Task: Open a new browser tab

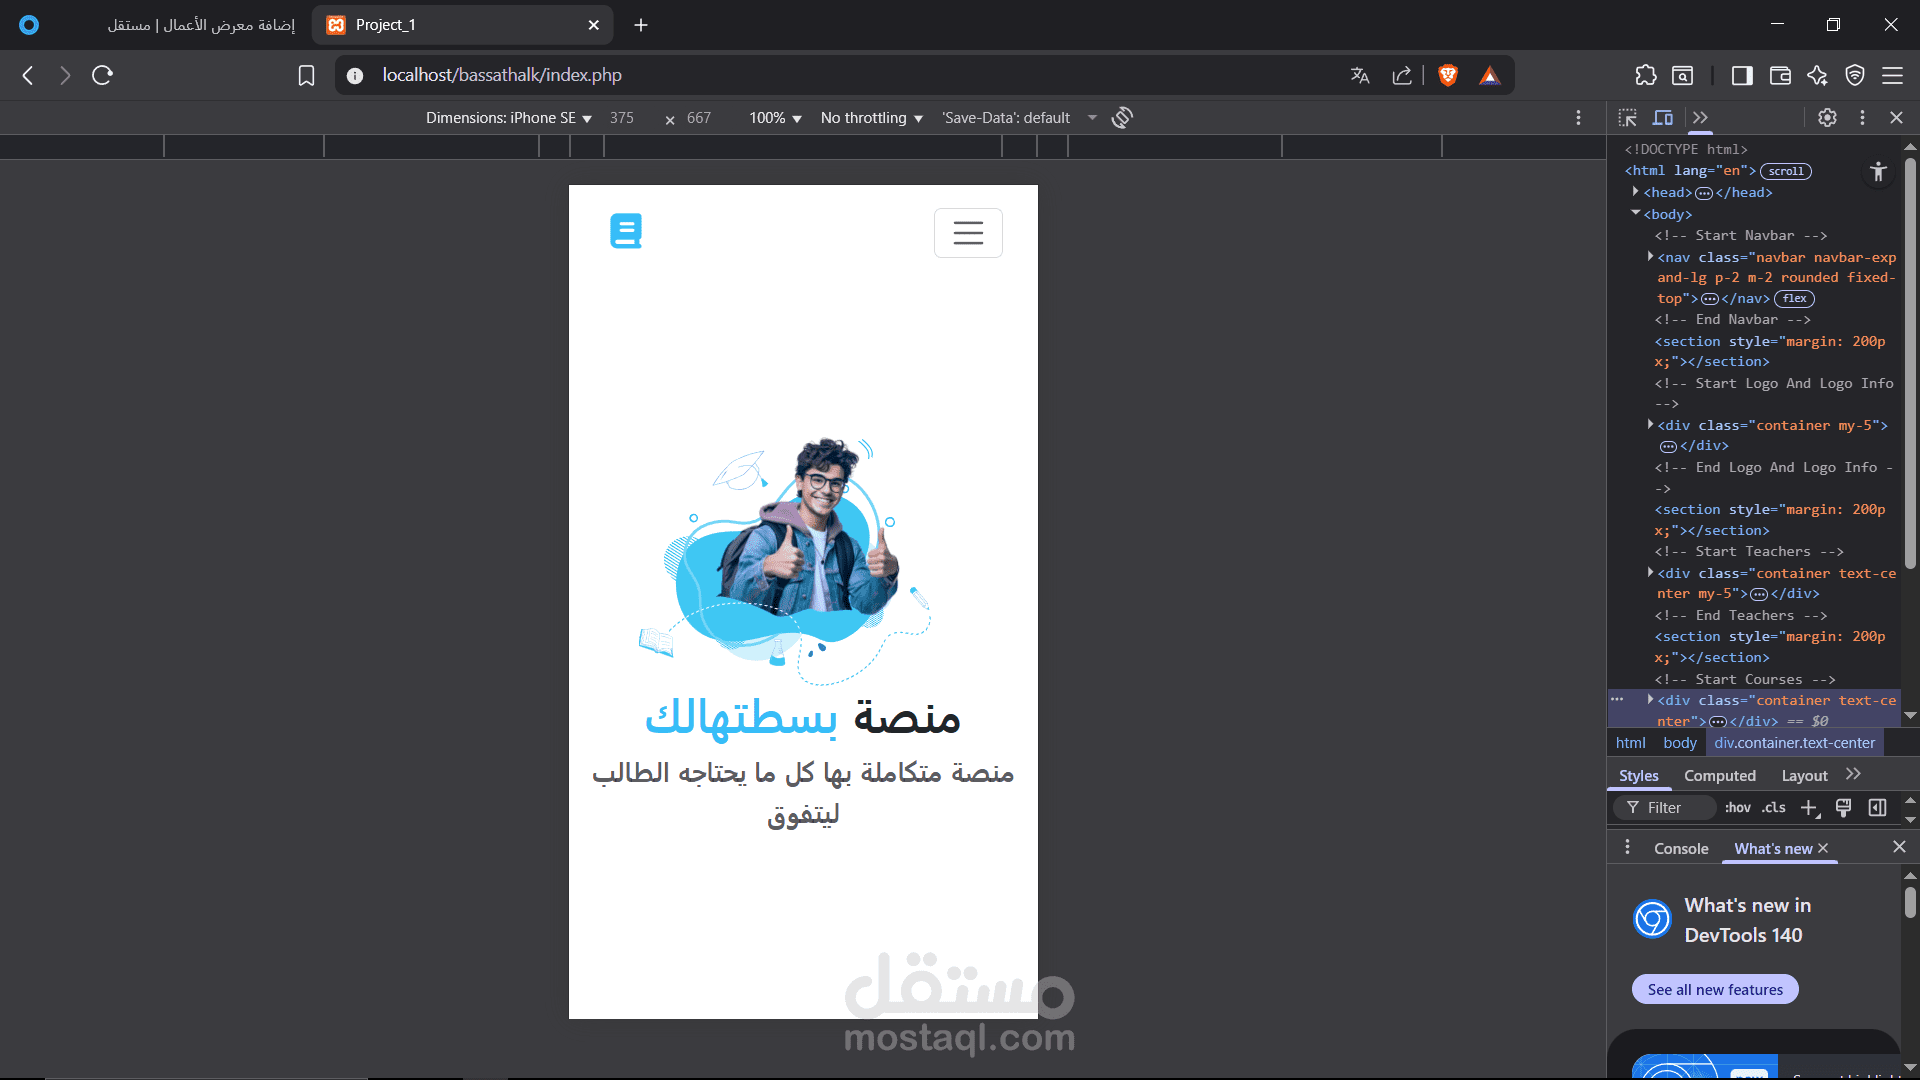Action: [x=641, y=25]
